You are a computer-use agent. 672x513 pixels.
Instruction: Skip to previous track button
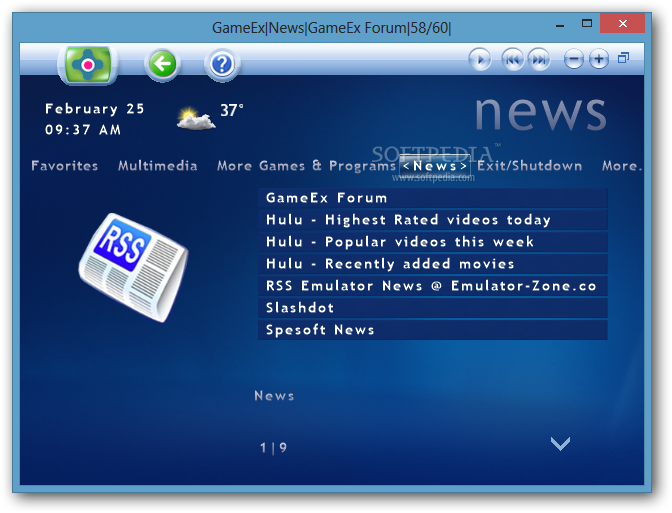(x=513, y=59)
